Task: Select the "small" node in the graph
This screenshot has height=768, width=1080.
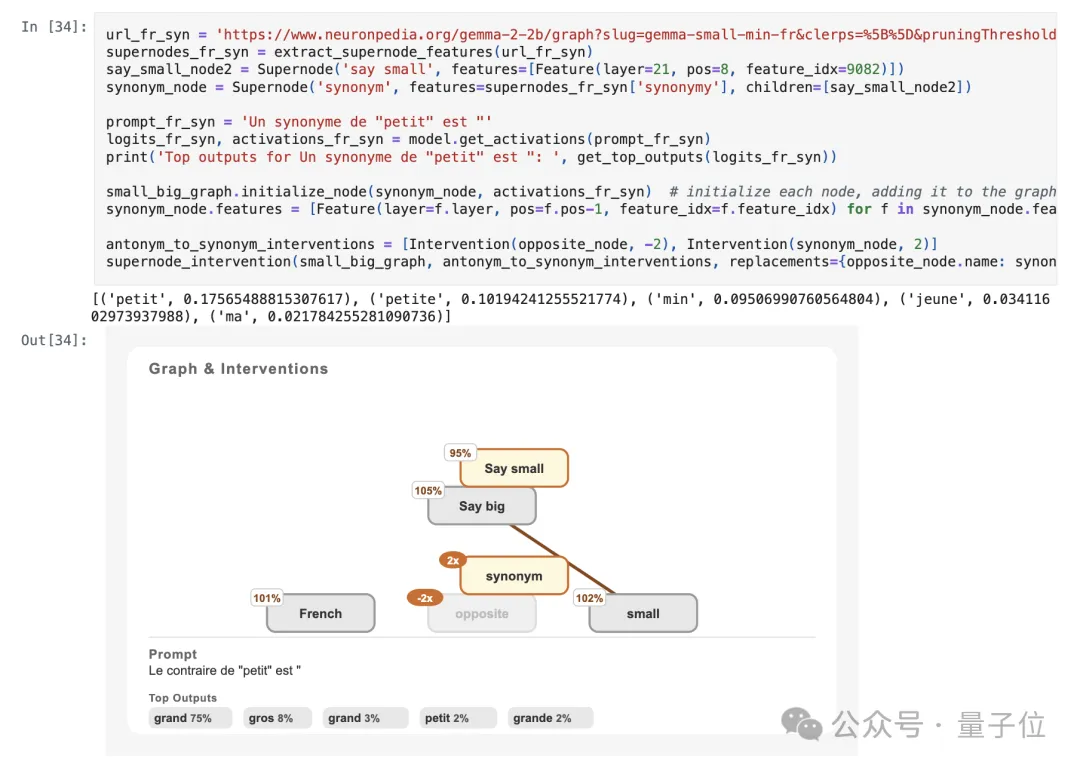Action: click(643, 614)
